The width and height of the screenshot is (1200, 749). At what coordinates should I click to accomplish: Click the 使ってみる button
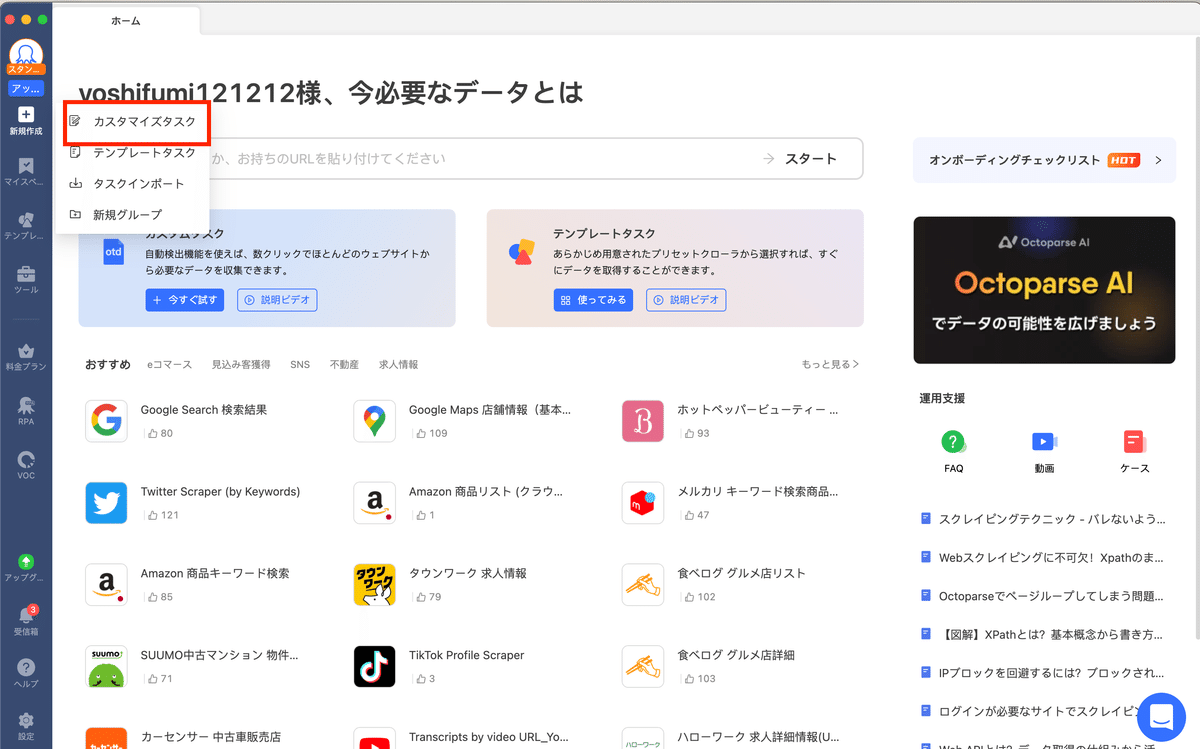[x=593, y=300]
